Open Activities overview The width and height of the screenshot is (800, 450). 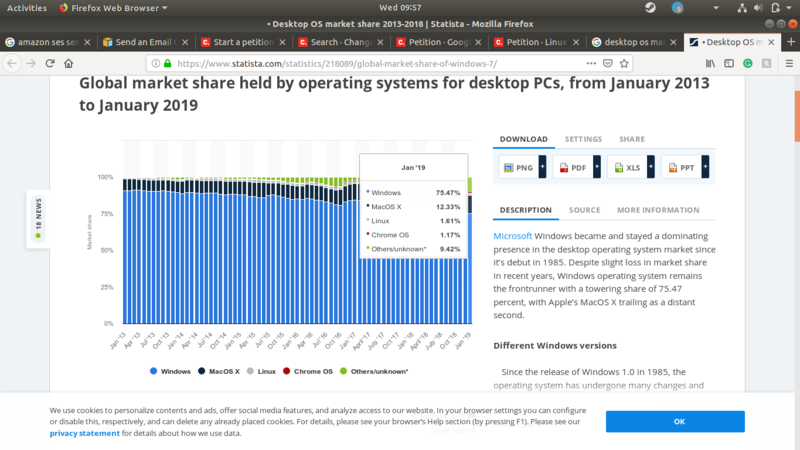tap(27, 8)
